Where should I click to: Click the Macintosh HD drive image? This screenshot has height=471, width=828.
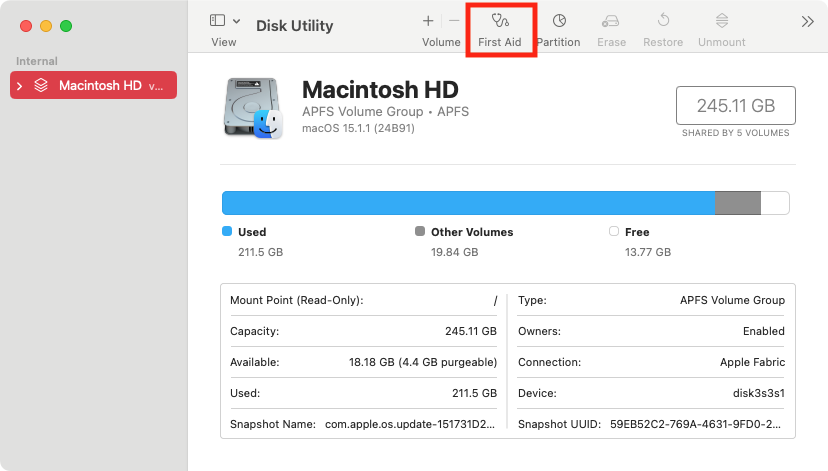point(253,108)
